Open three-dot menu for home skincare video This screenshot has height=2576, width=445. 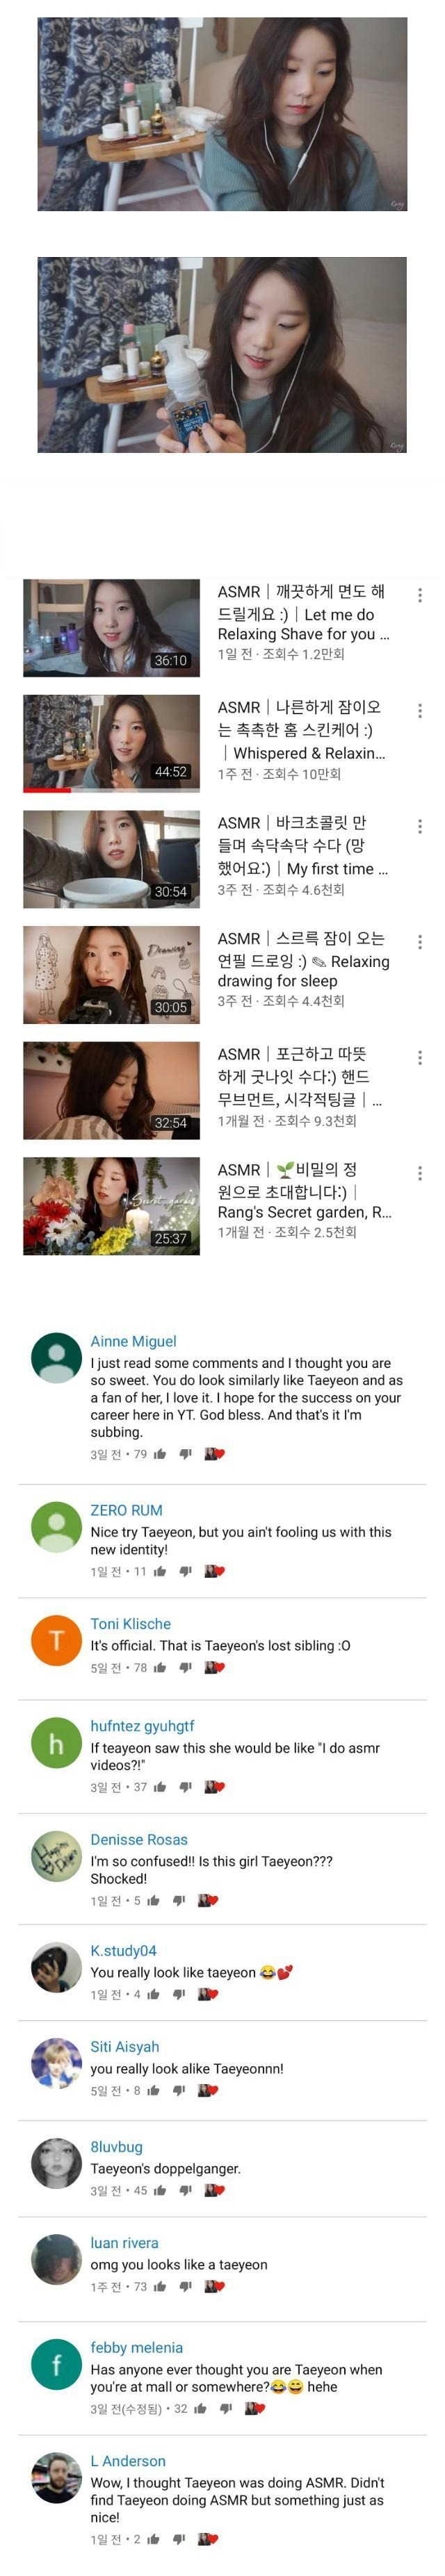point(419,710)
